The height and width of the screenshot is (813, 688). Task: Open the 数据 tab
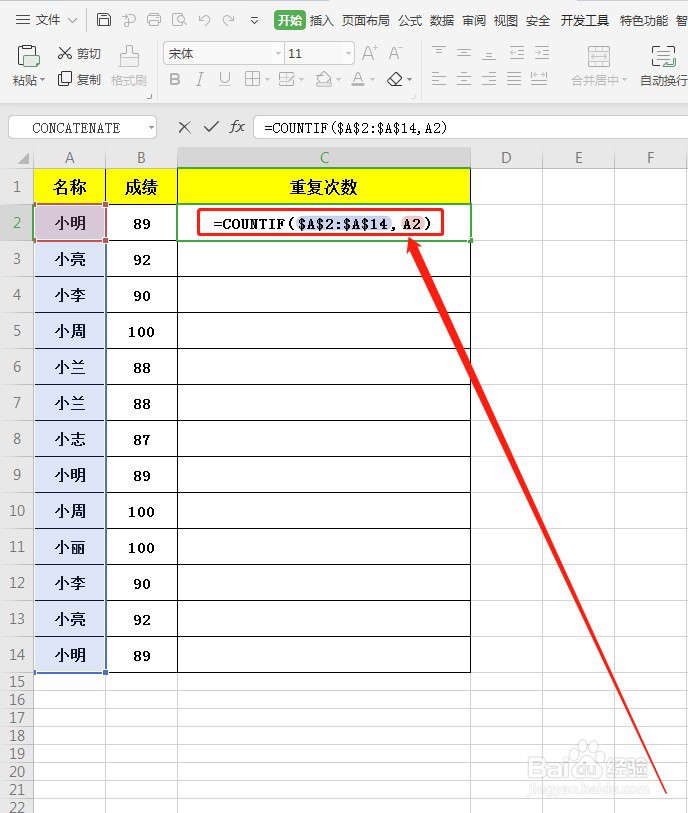tap(442, 20)
